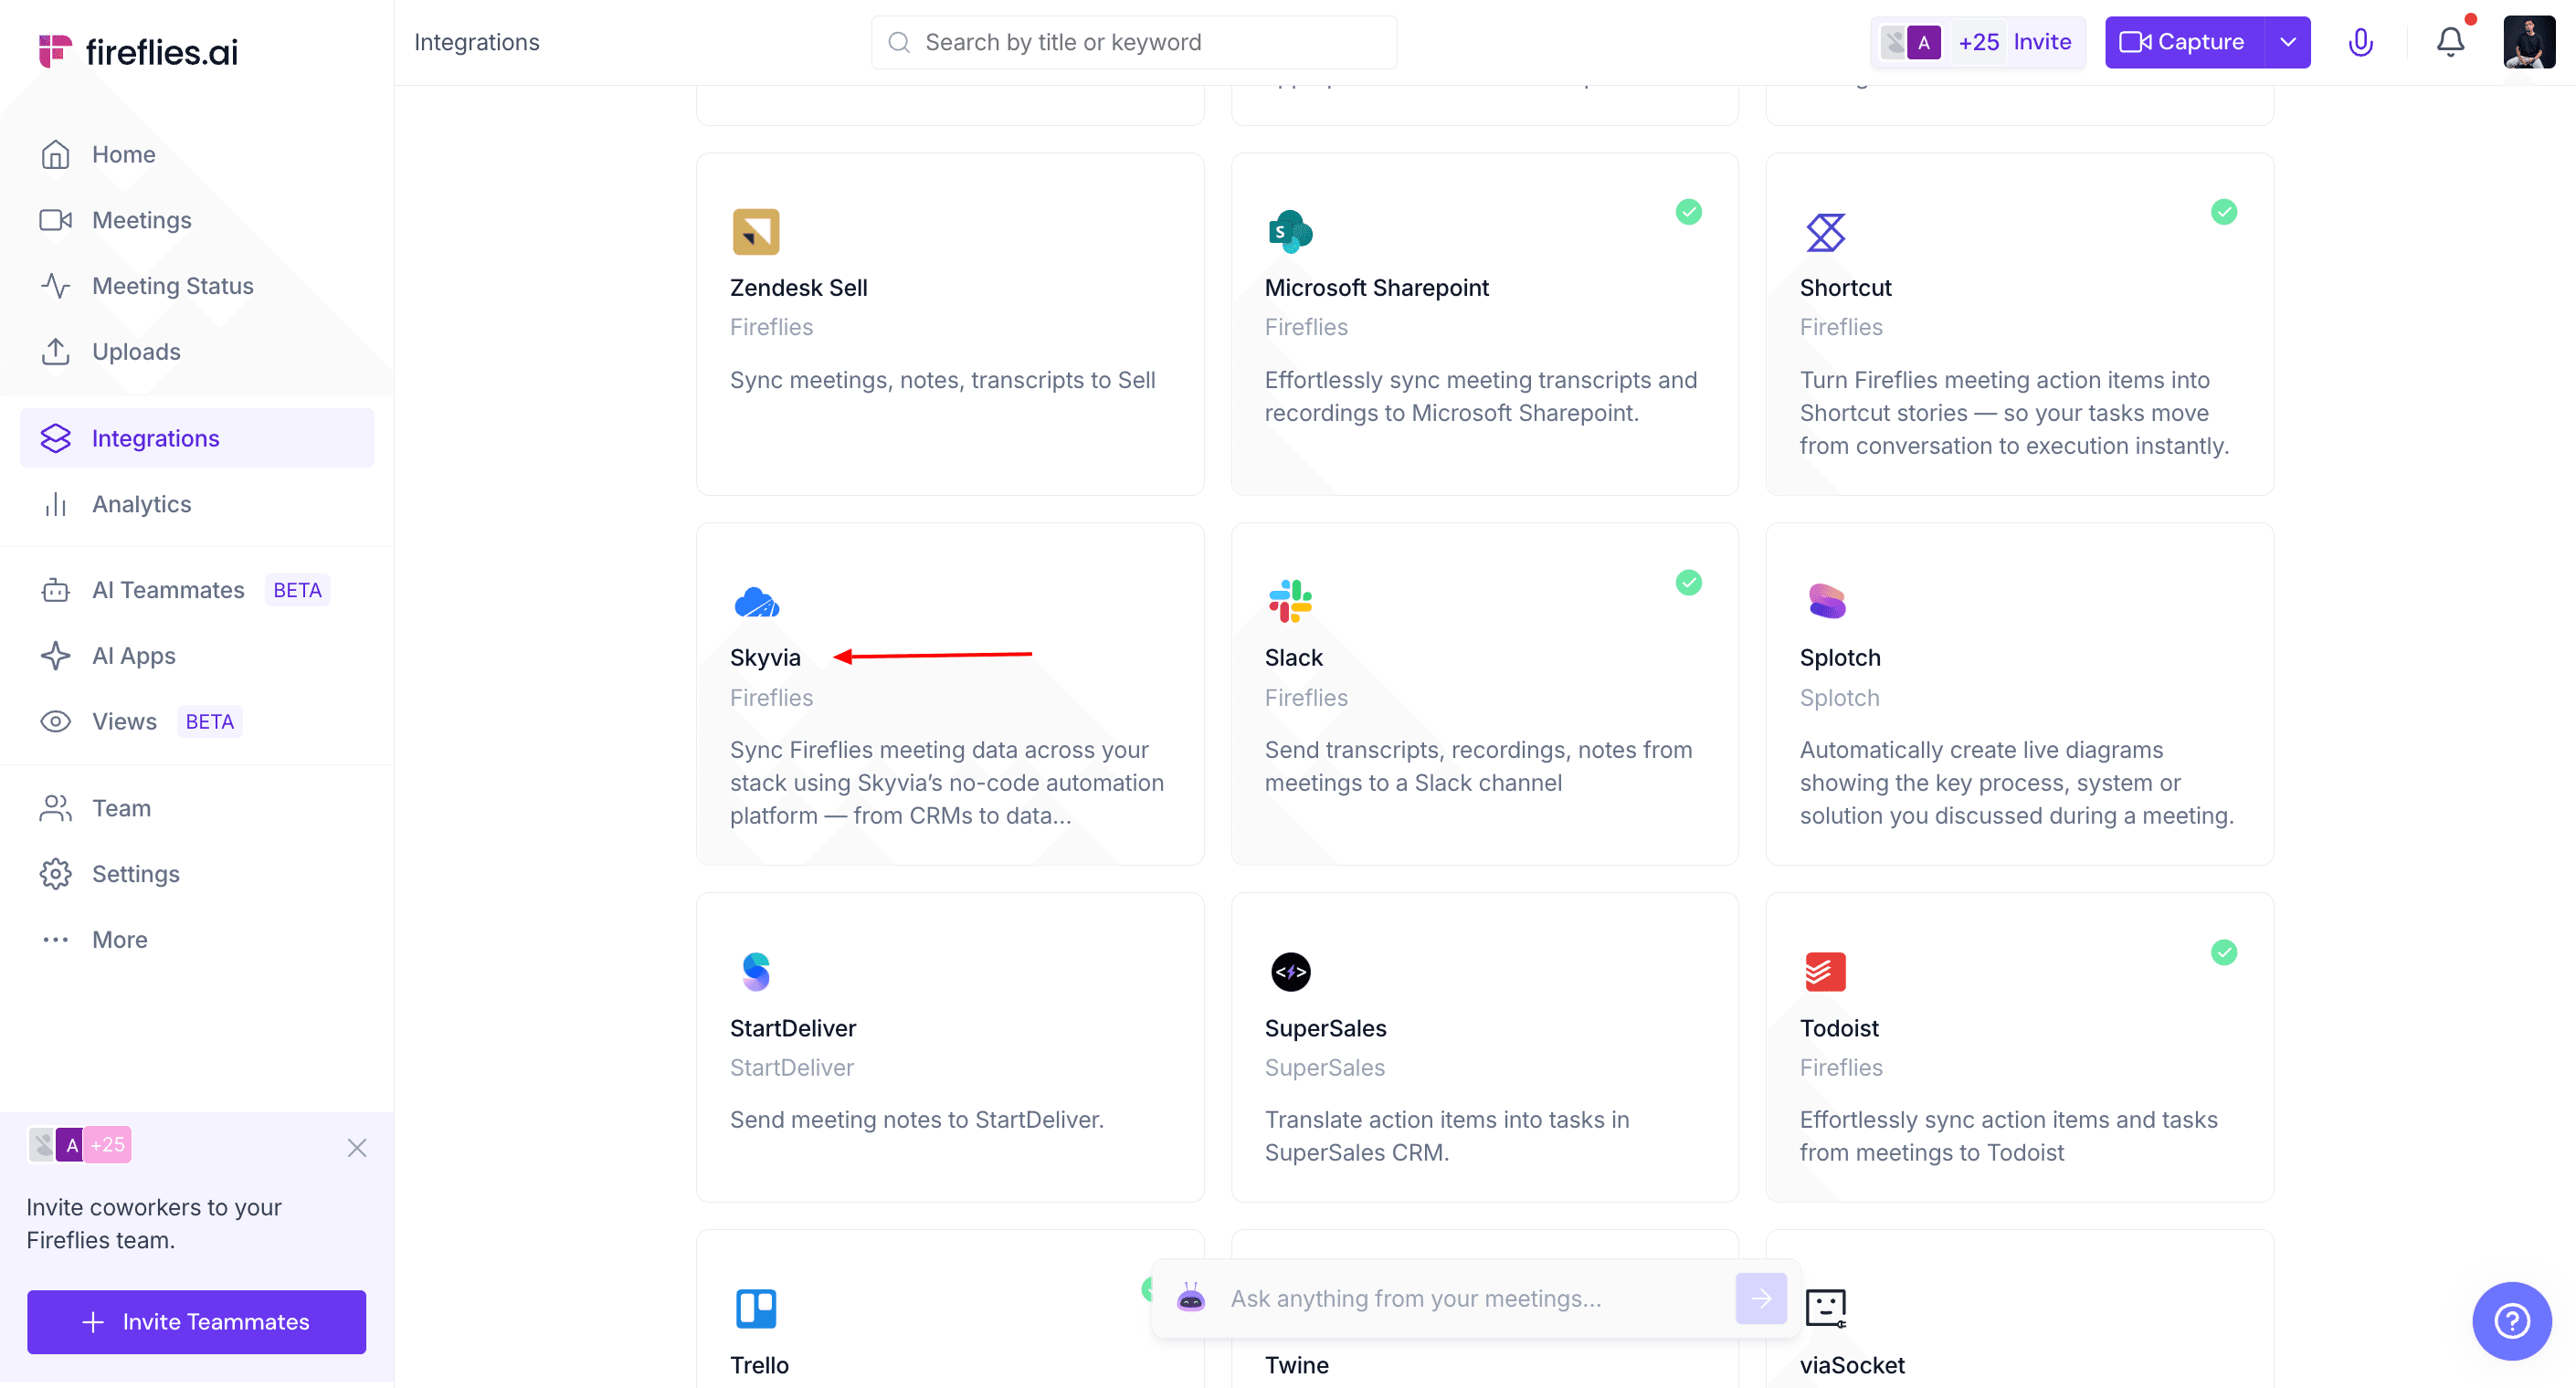Click the Invite Teammates button
The height and width of the screenshot is (1388, 2576).
tap(196, 1321)
